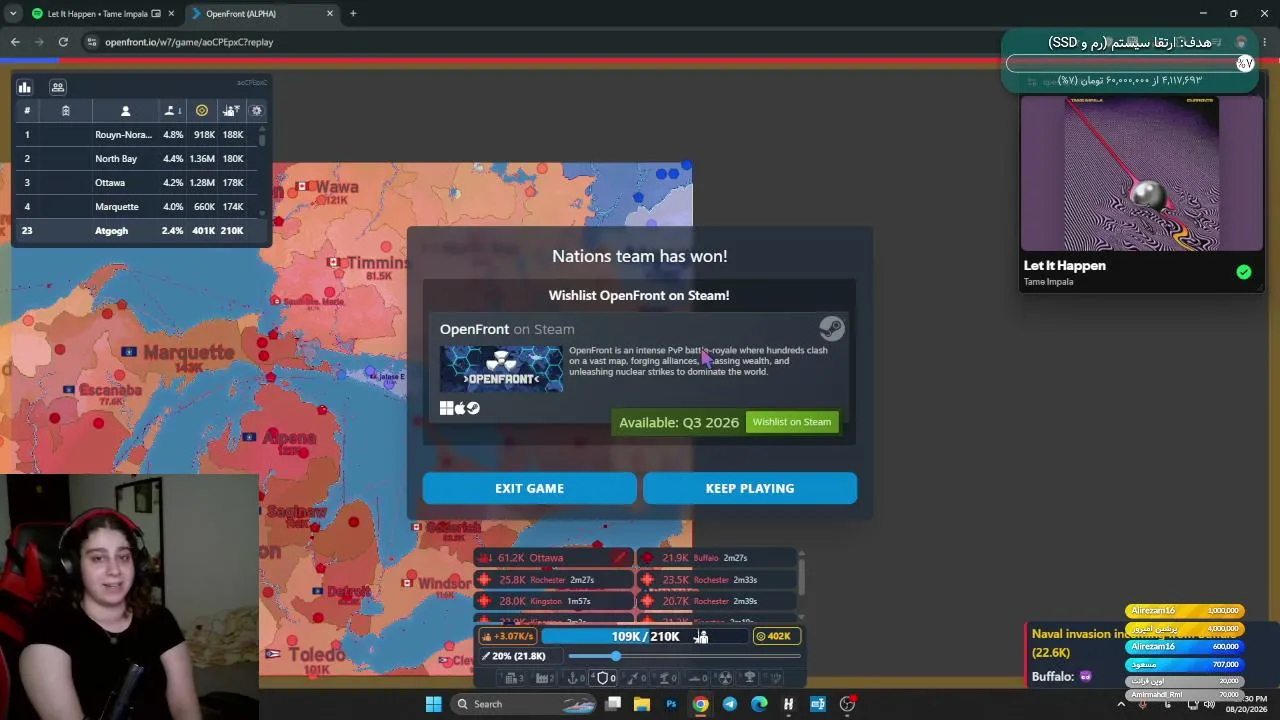Image resolution: width=1280 pixels, height=720 pixels.
Task: Select the SAM Launcher build icon
Action: click(x=665, y=678)
